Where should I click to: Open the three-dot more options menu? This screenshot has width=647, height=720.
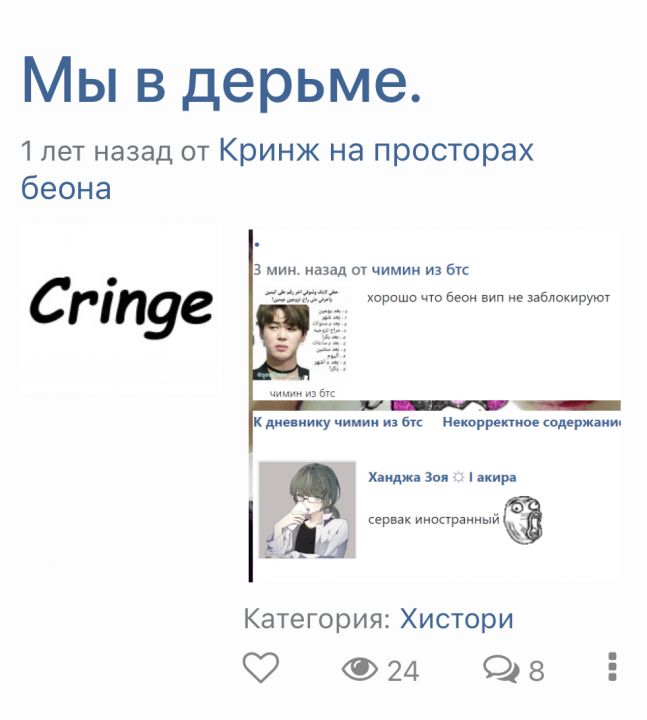pyautogui.click(x=612, y=666)
